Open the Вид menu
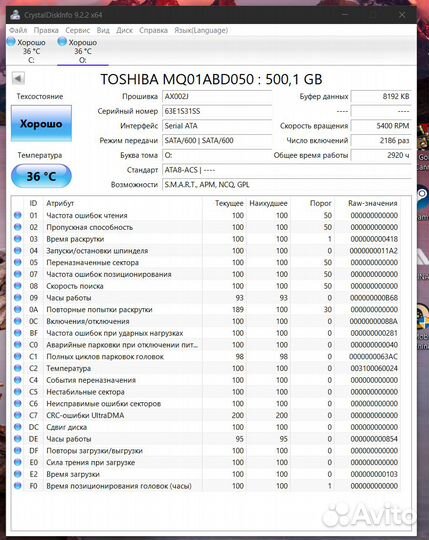 coord(103,30)
